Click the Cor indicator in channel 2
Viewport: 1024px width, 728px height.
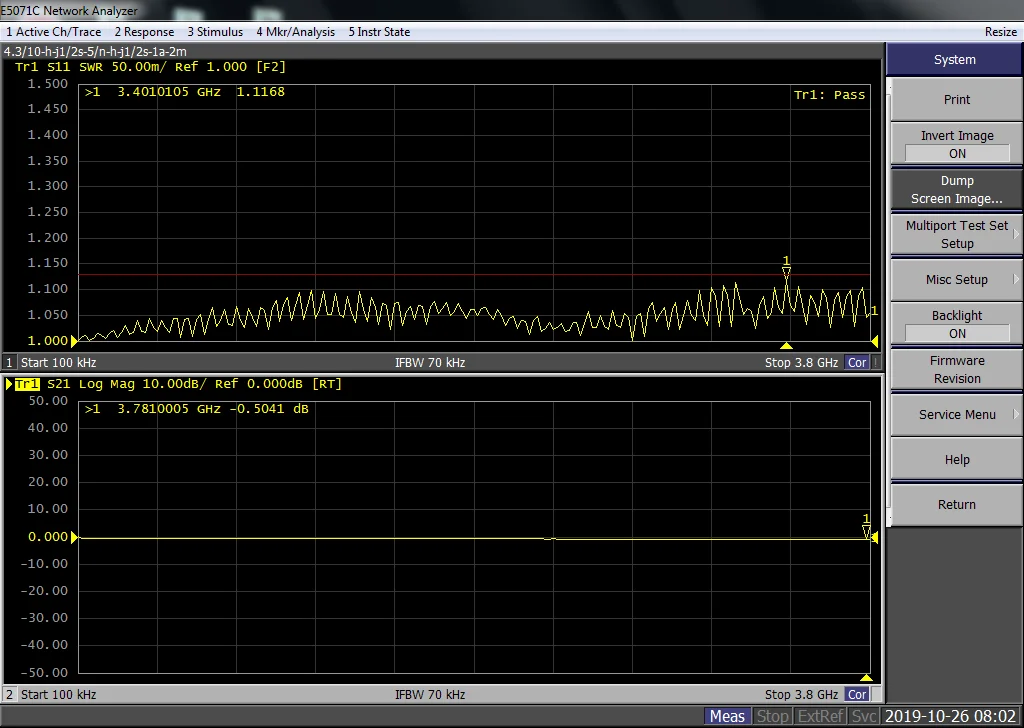pos(857,694)
